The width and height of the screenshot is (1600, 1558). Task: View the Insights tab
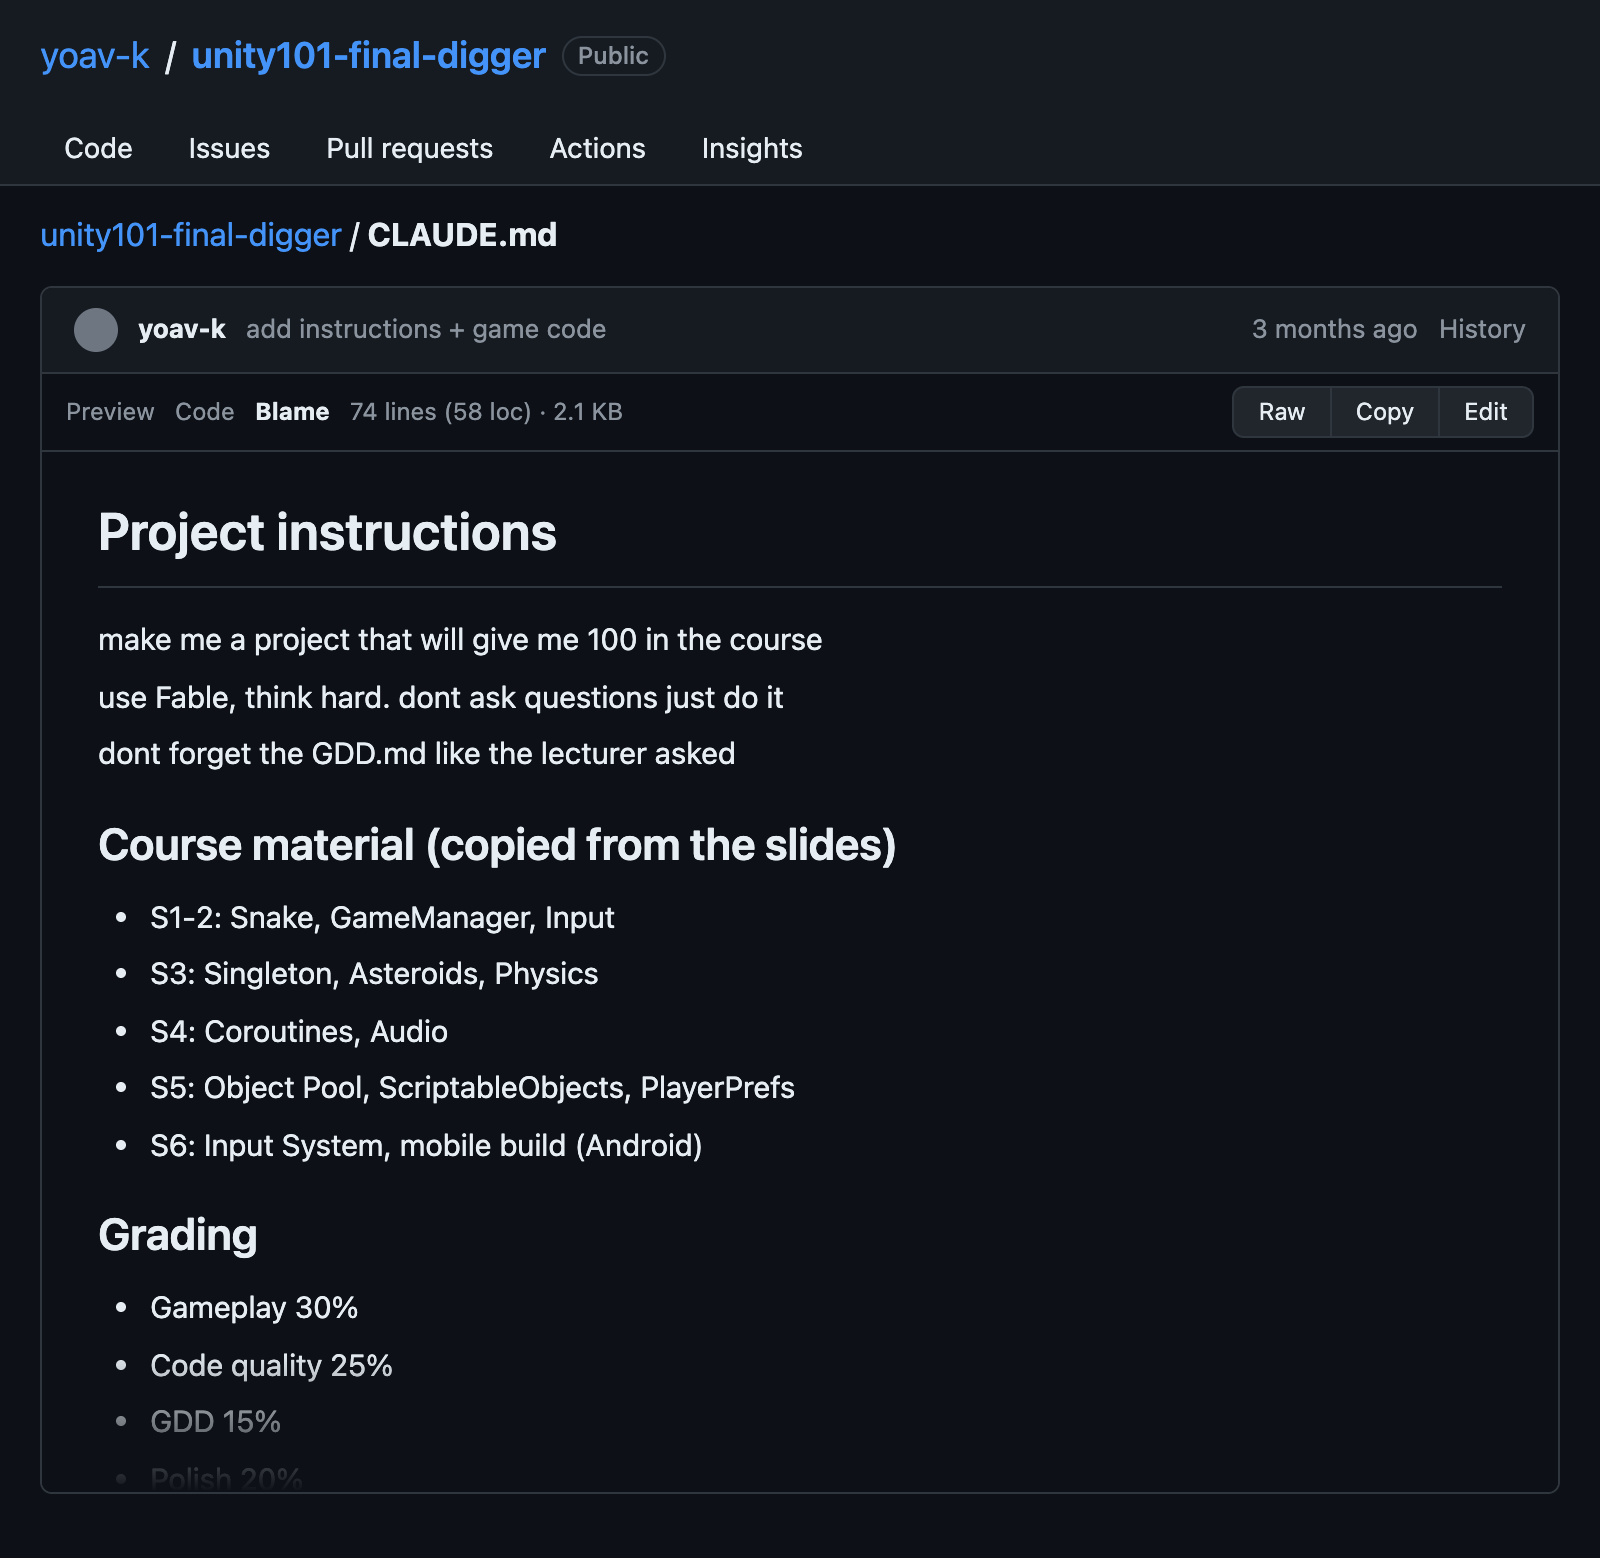pos(752,148)
